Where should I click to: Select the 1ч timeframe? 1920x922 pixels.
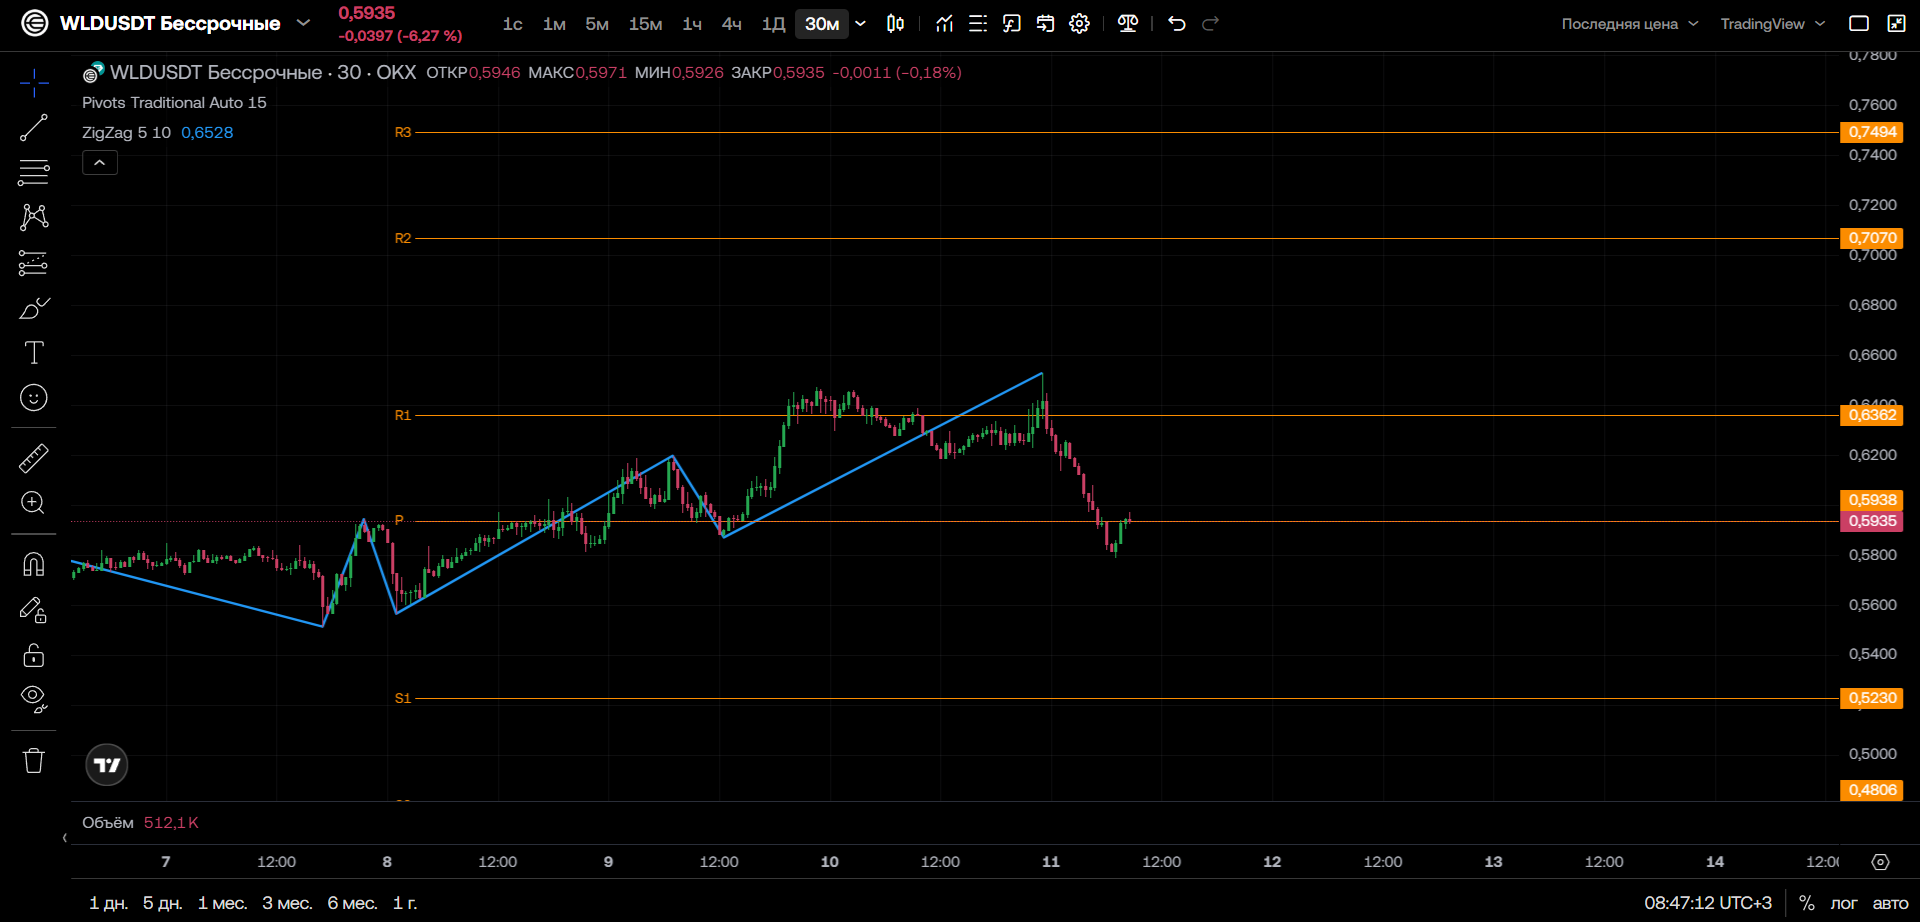coord(692,23)
